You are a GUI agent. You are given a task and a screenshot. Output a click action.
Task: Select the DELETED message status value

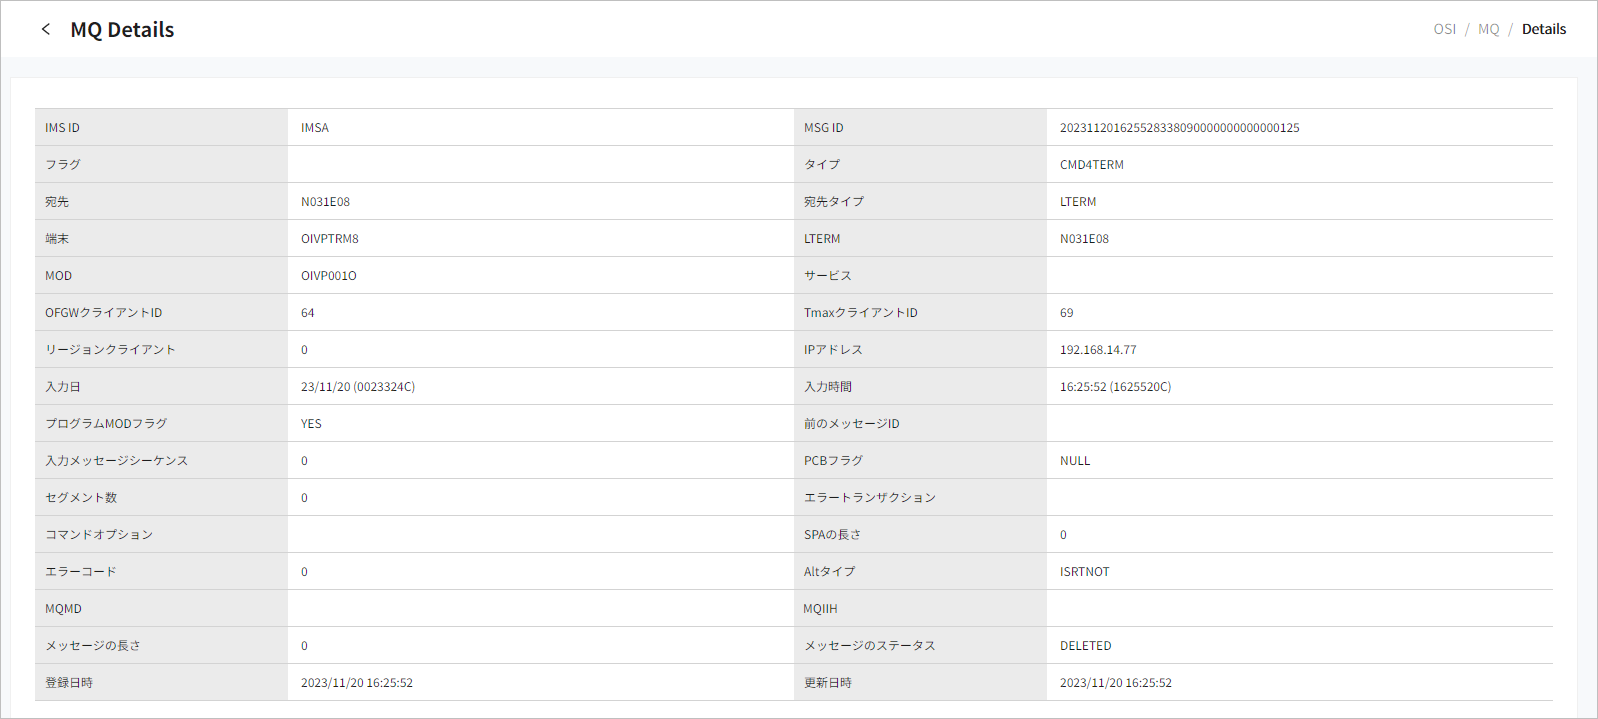(1085, 646)
